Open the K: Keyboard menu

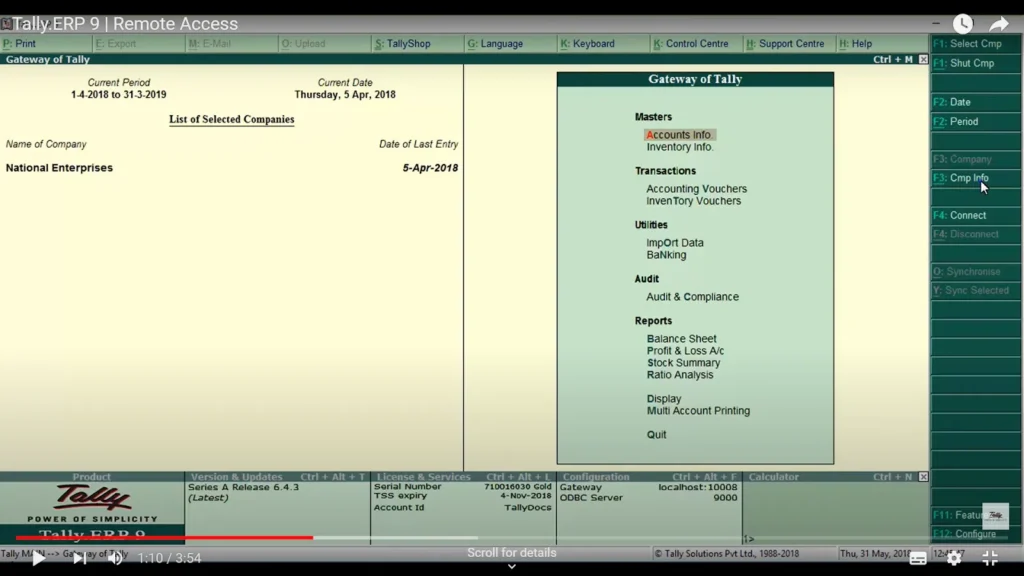click(x=588, y=44)
